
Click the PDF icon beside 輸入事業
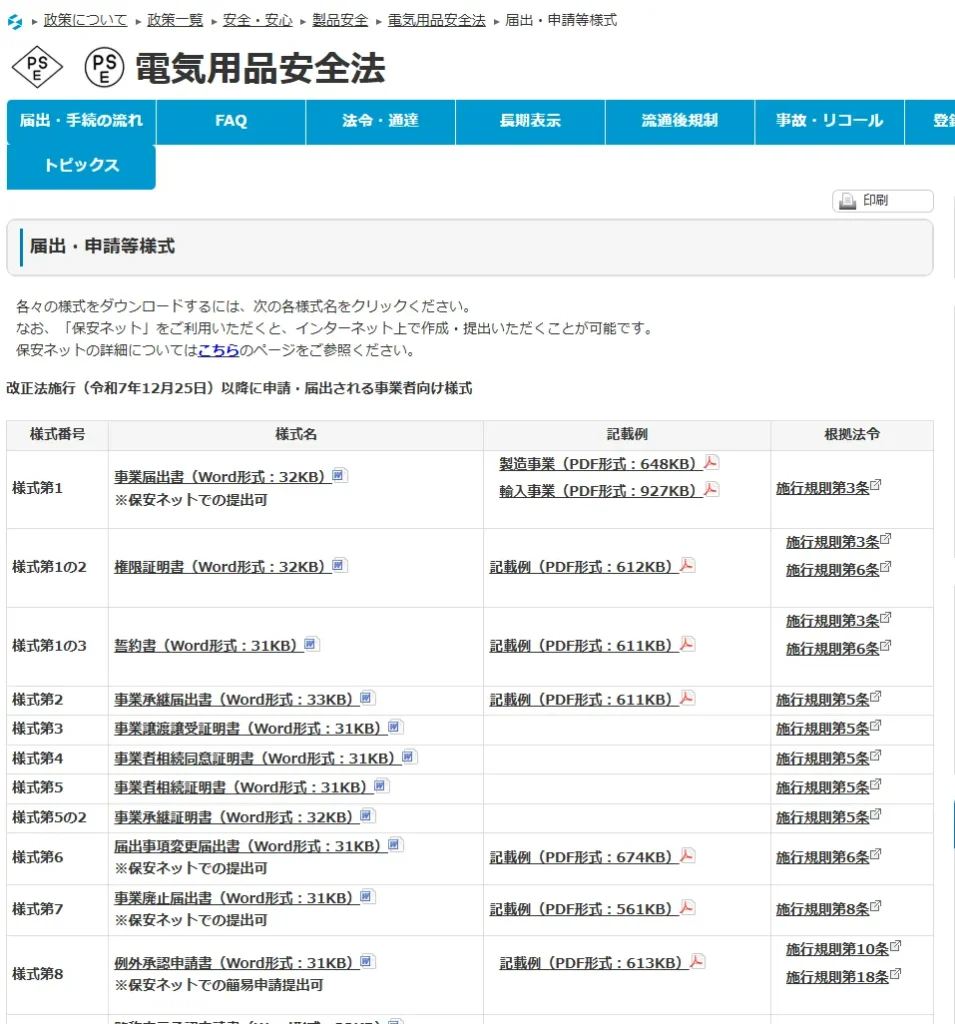point(711,489)
